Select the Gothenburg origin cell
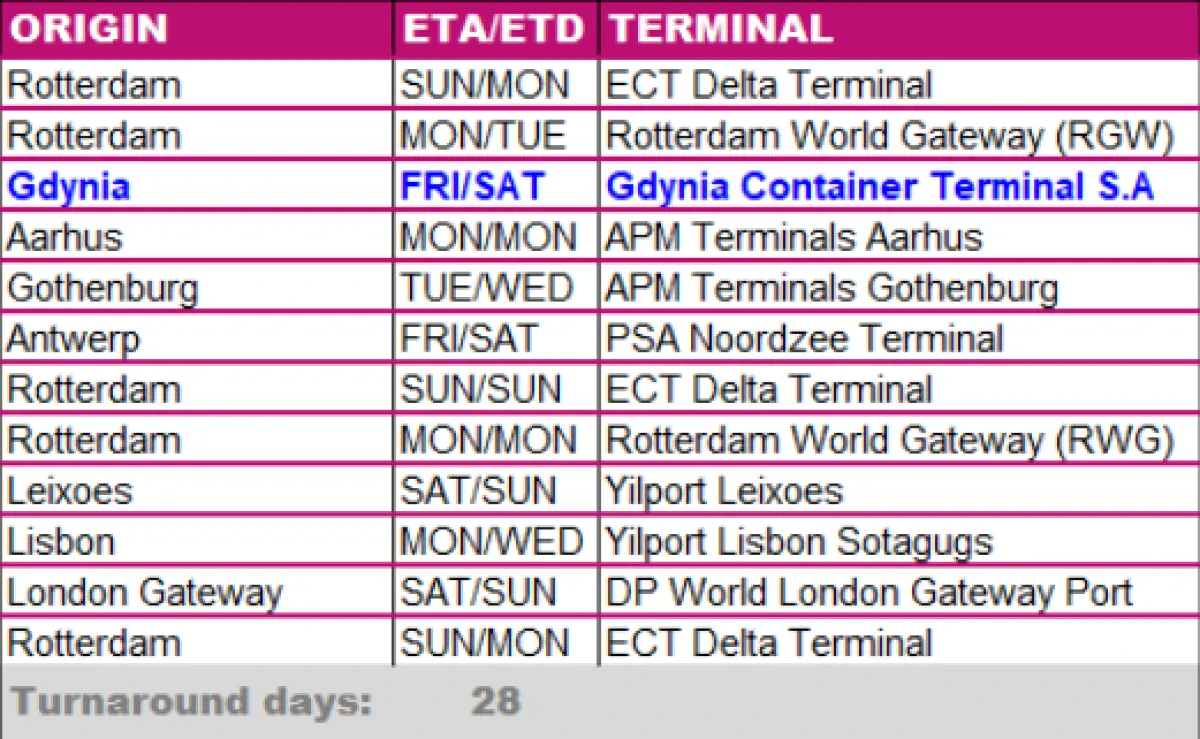This screenshot has height=739, width=1200. point(103,288)
